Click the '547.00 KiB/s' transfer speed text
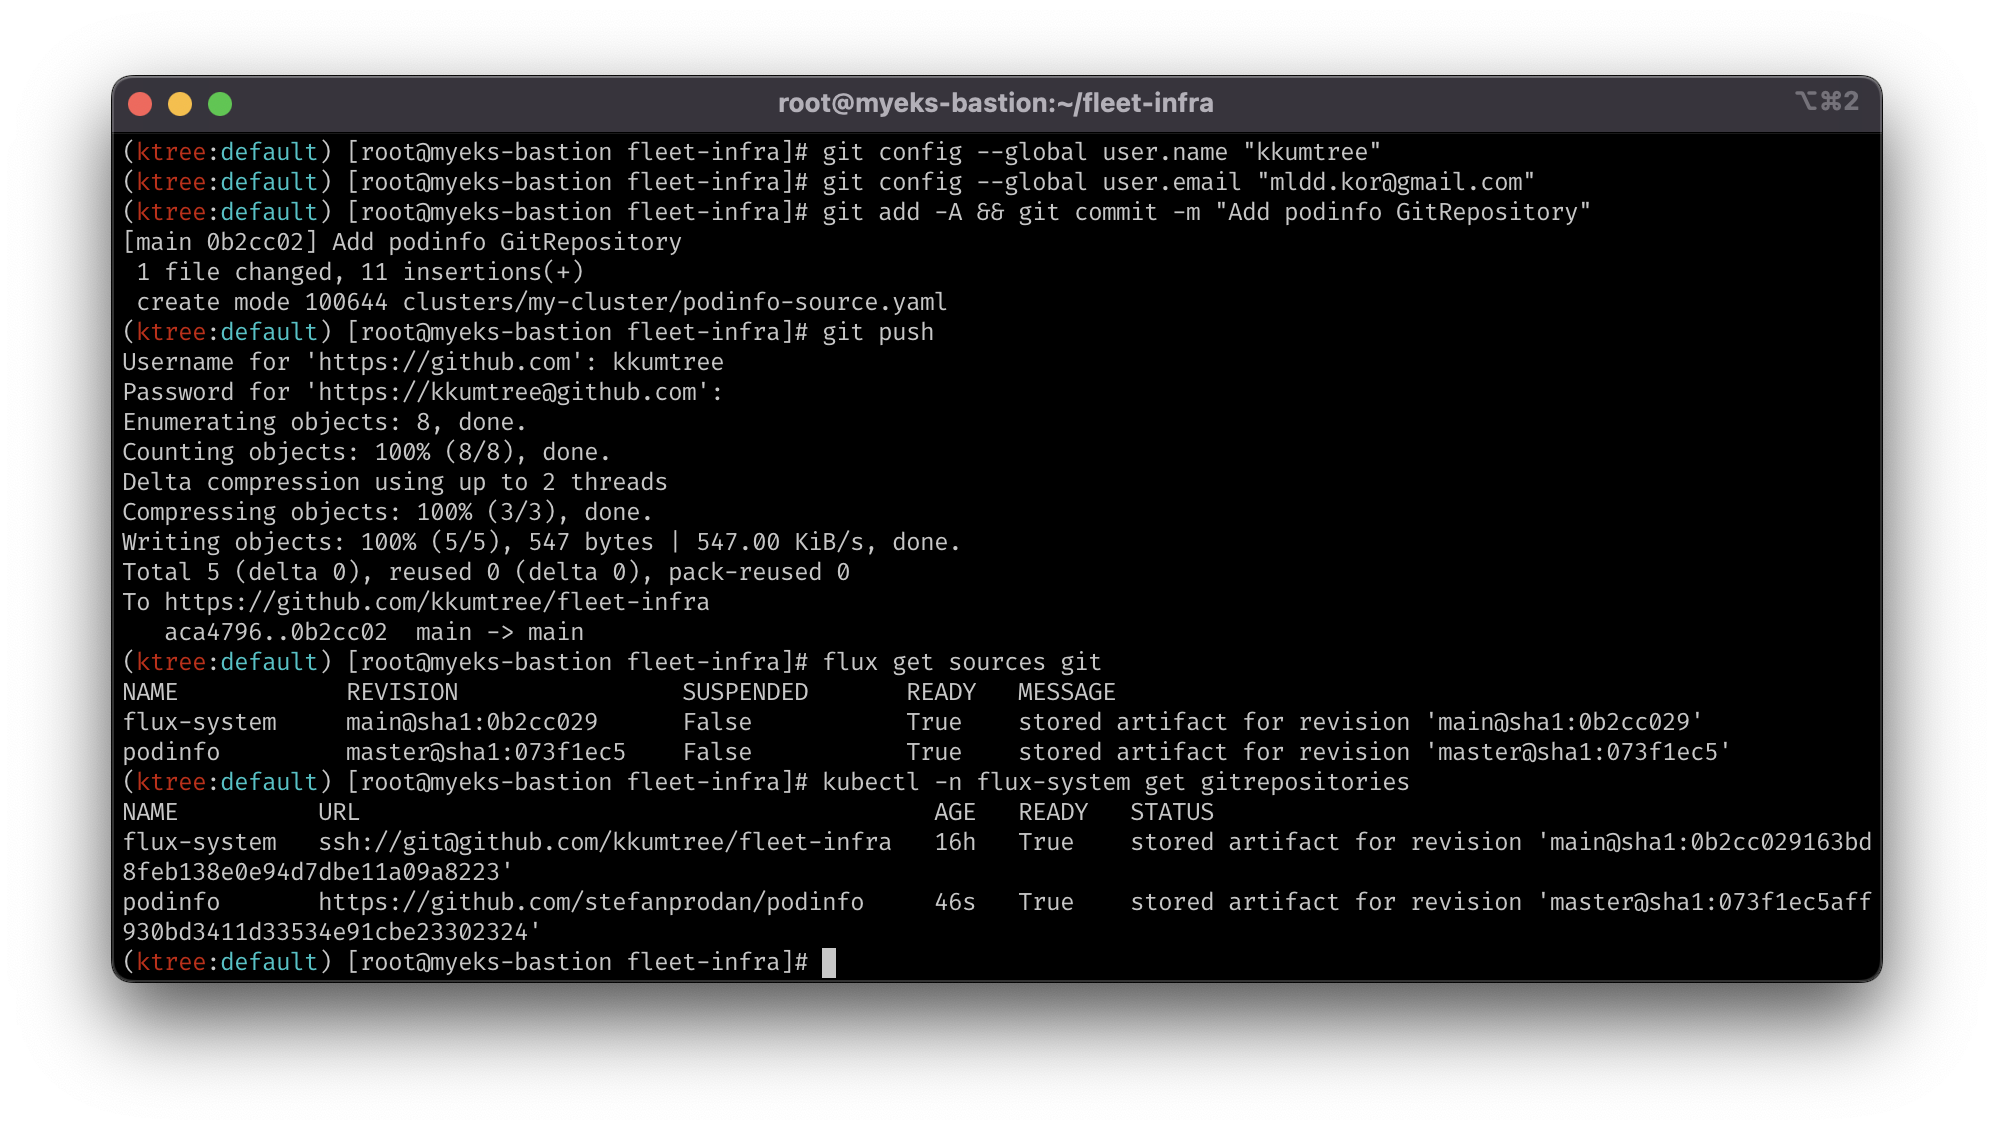 tap(780, 542)
